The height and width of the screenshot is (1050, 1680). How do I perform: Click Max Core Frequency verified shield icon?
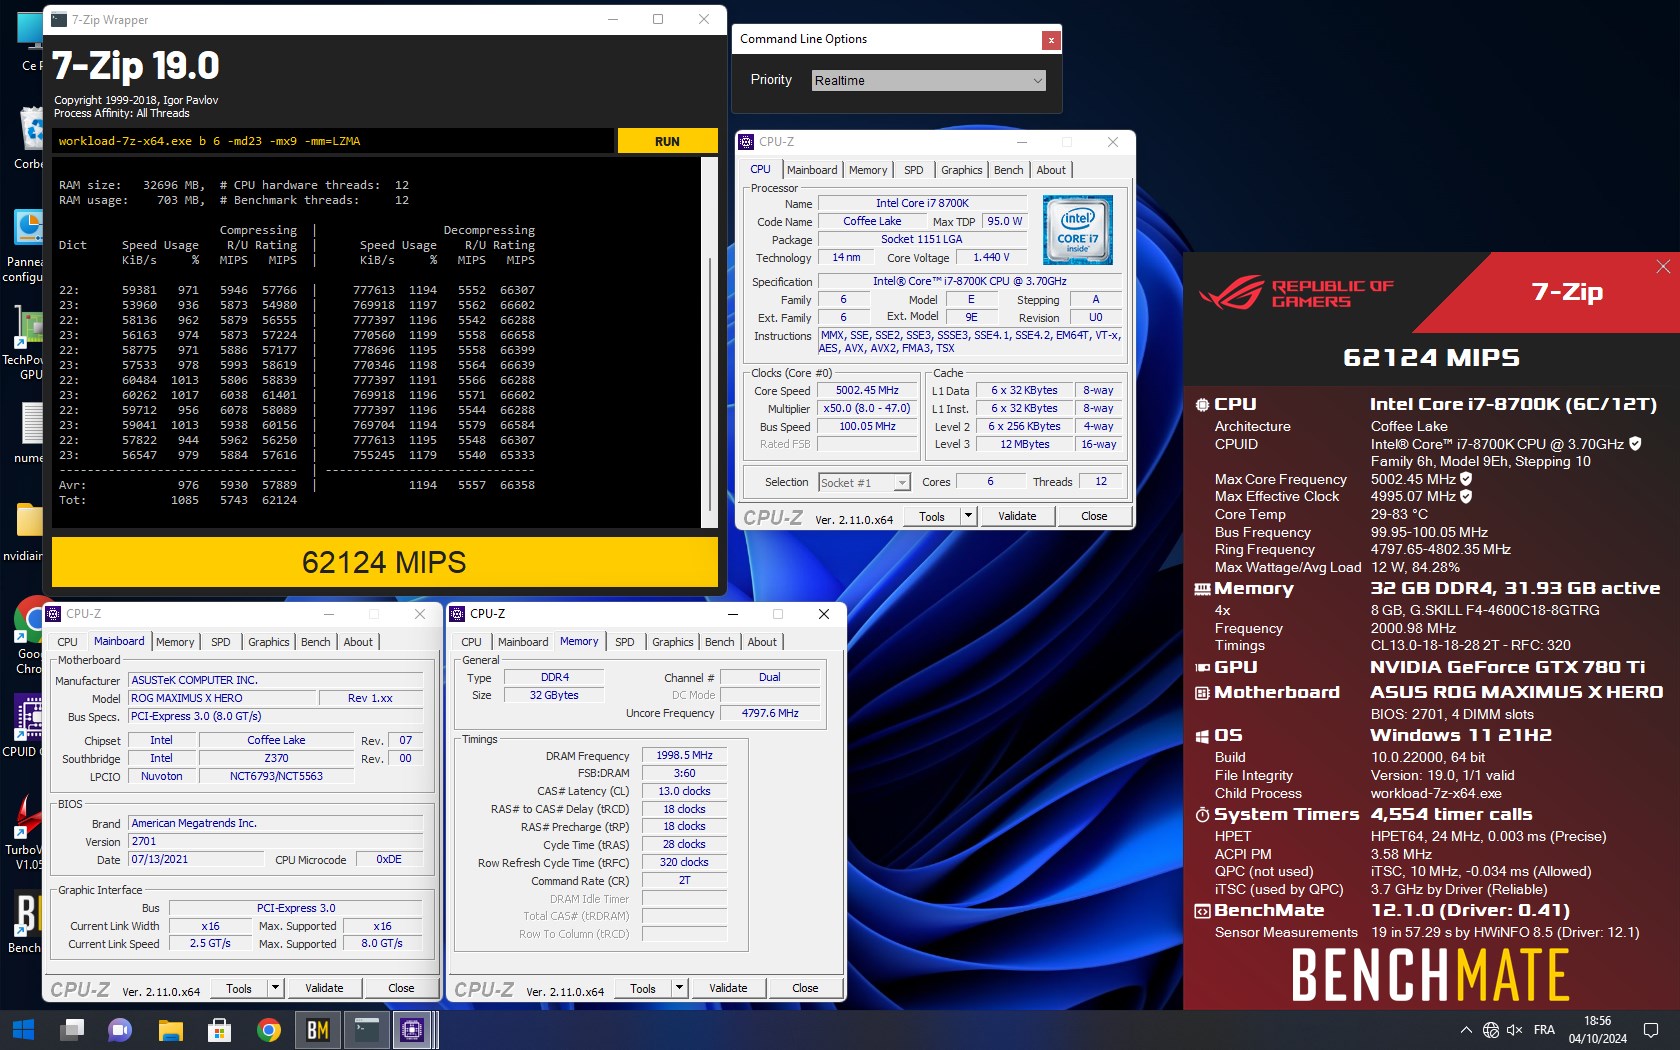click(x=1466, y=479)
